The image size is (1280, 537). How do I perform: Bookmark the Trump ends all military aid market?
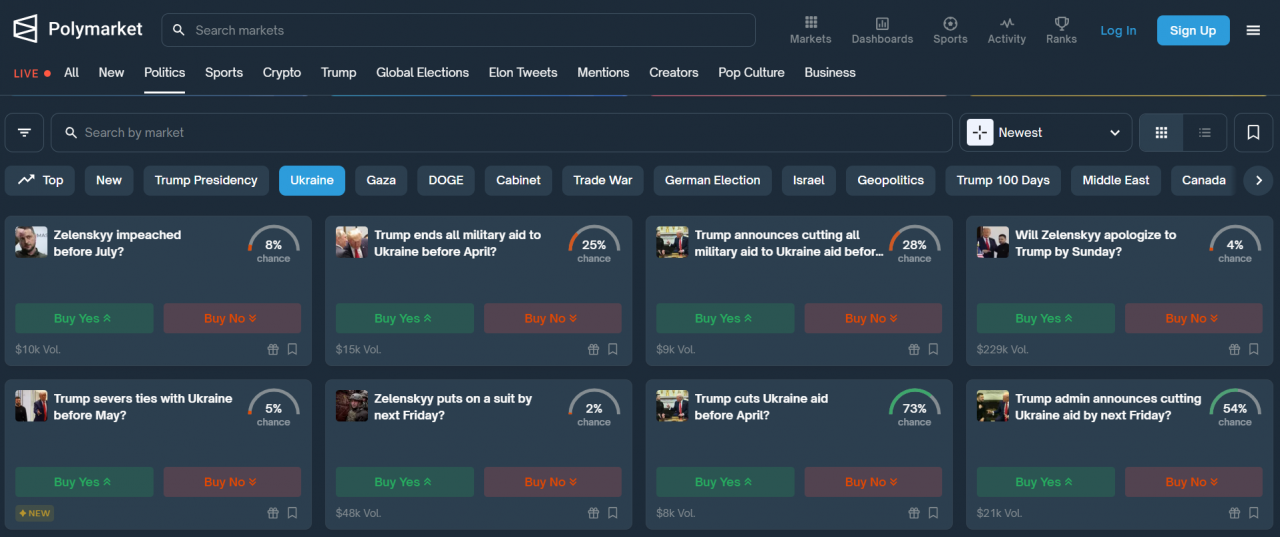pyautogui.click(x=613, y=349)
